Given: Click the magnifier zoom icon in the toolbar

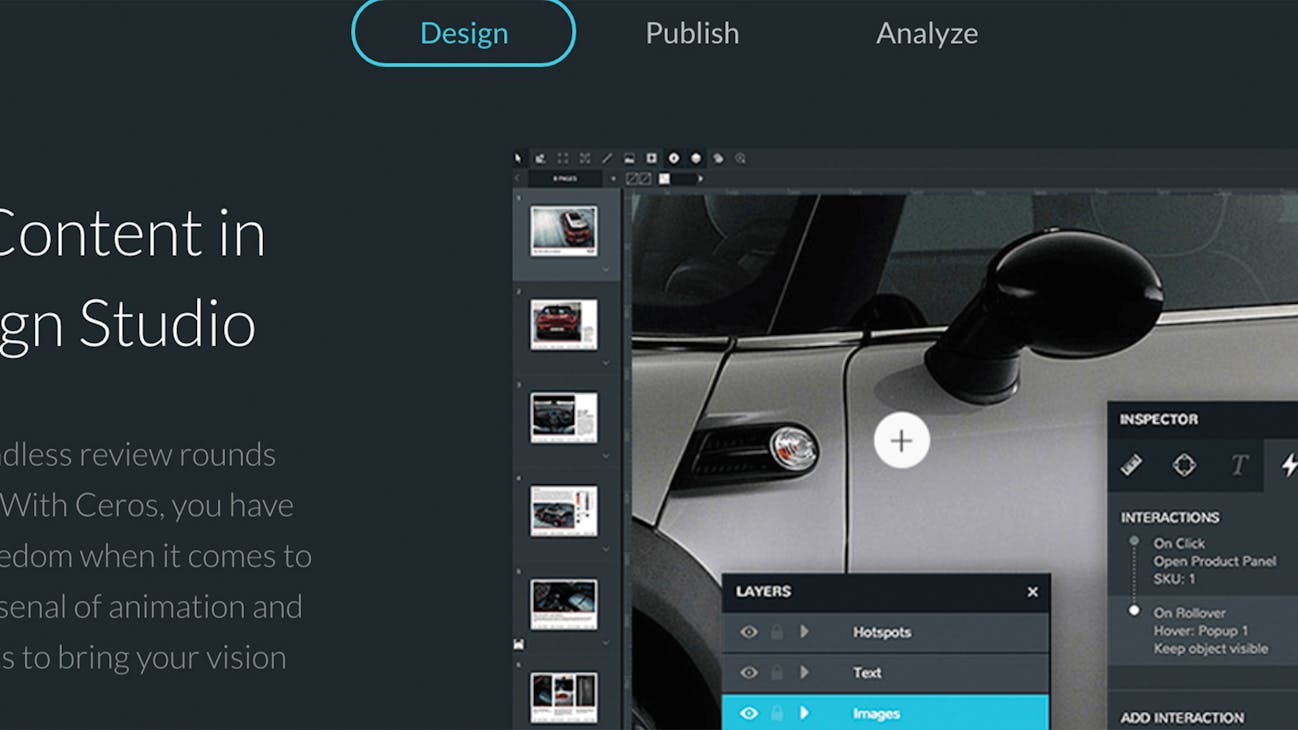Looking at the screenshot, I should 740,158.
